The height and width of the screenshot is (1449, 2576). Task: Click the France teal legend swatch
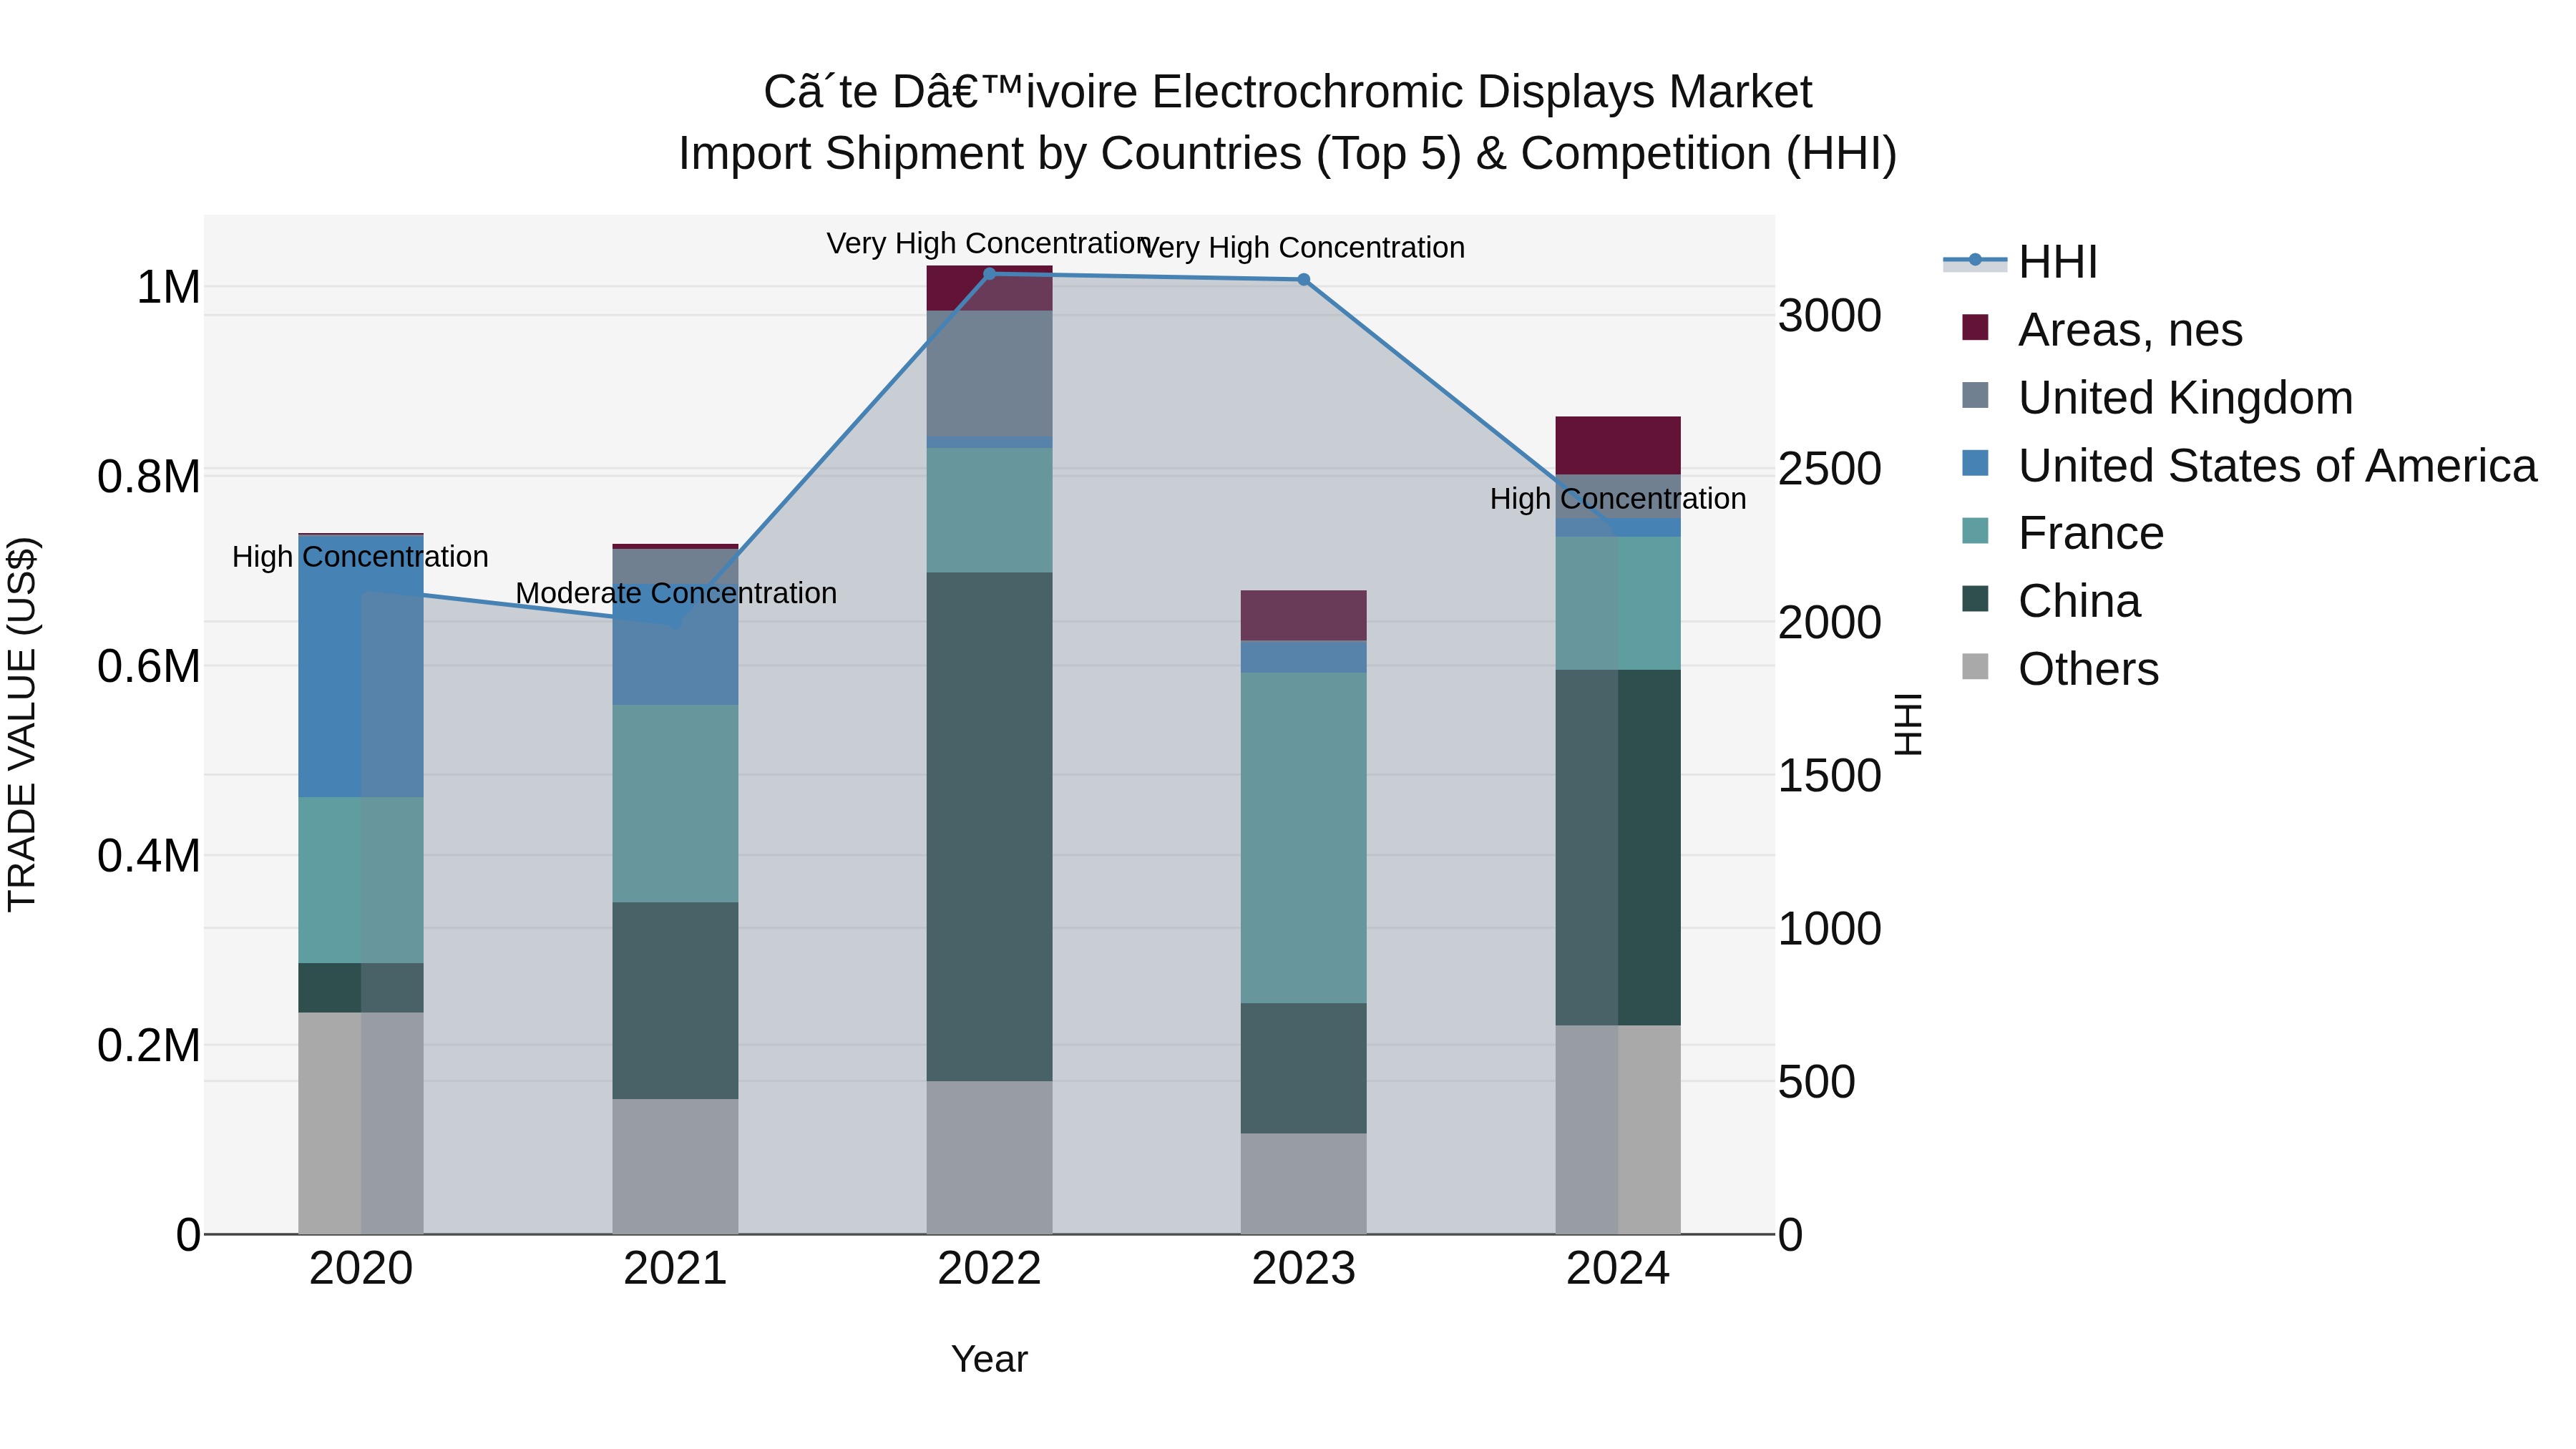tap(1975, 531)
